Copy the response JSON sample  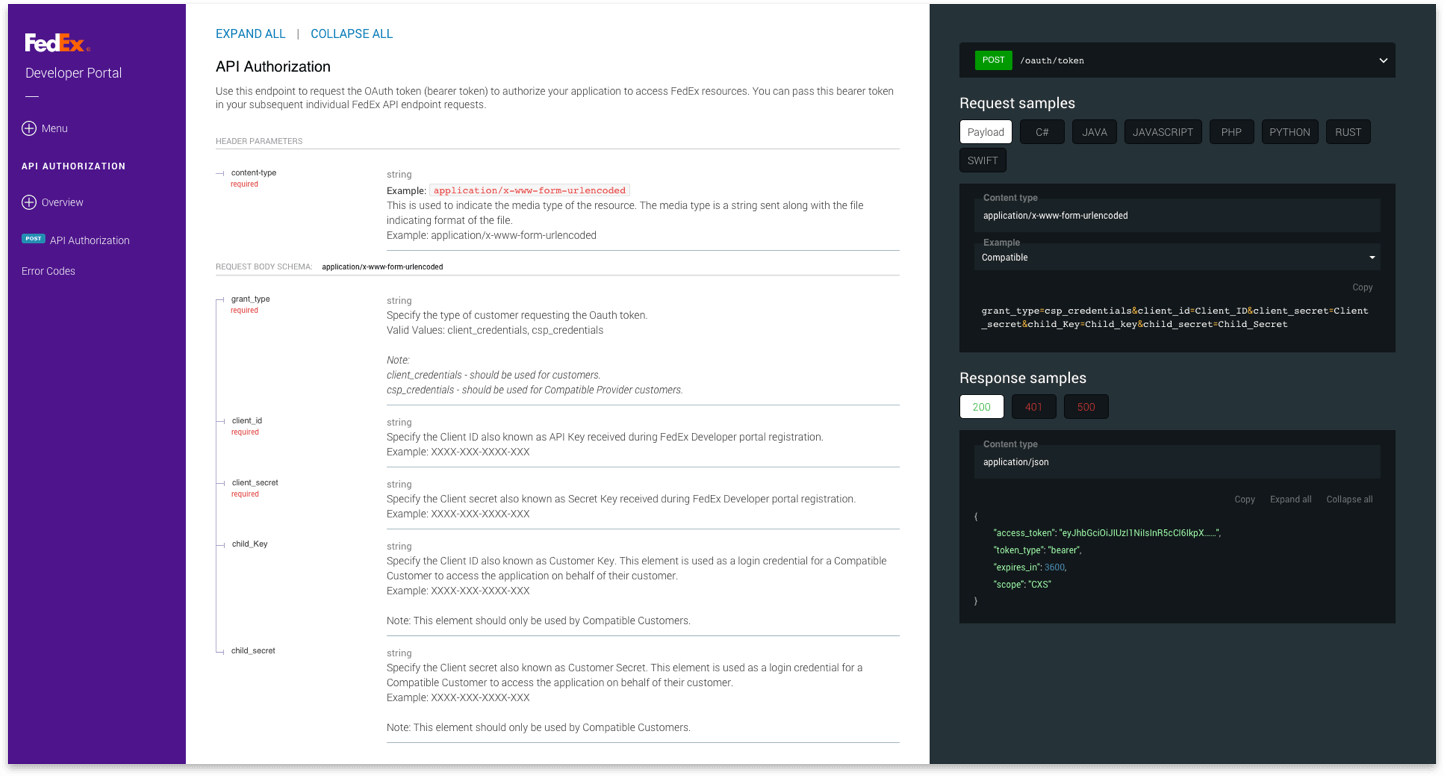coord(1244,499)
